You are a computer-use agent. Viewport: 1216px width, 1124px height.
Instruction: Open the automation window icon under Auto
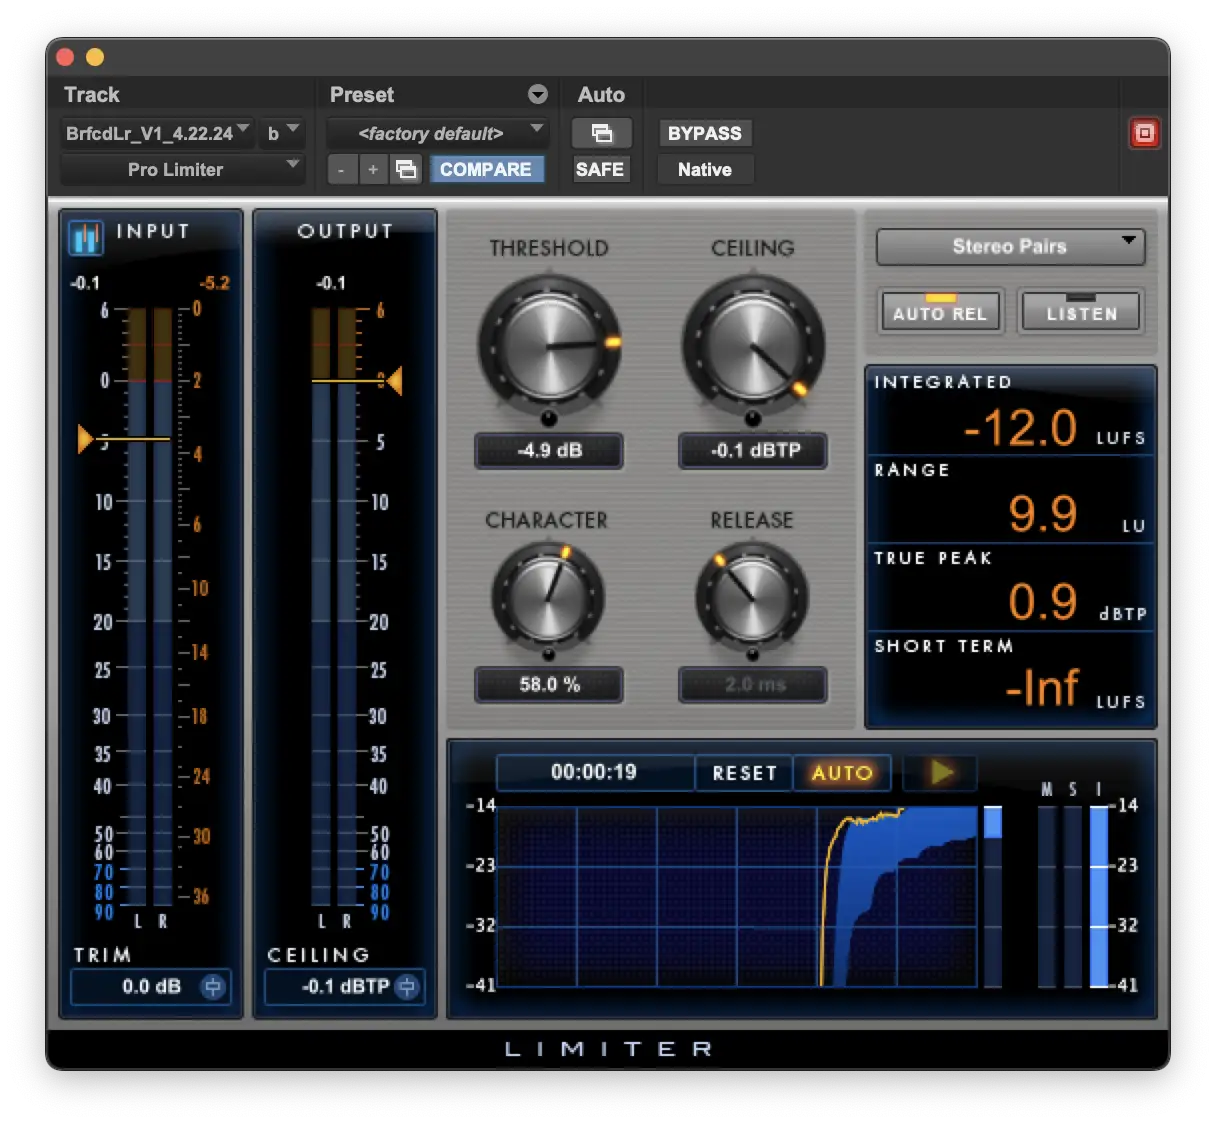(601, 133)
